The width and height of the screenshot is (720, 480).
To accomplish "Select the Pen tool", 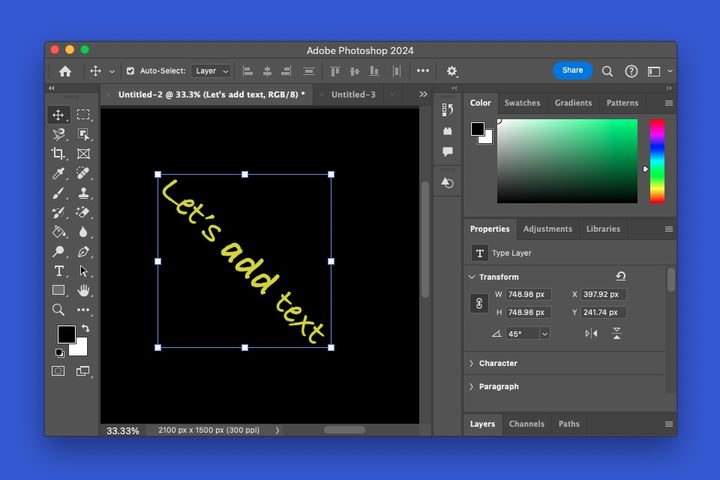I will pos(83,251).
